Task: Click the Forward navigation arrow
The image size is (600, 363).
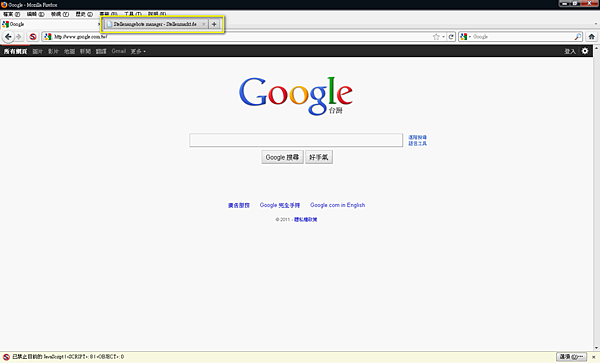Action: (x=19, y=37)
